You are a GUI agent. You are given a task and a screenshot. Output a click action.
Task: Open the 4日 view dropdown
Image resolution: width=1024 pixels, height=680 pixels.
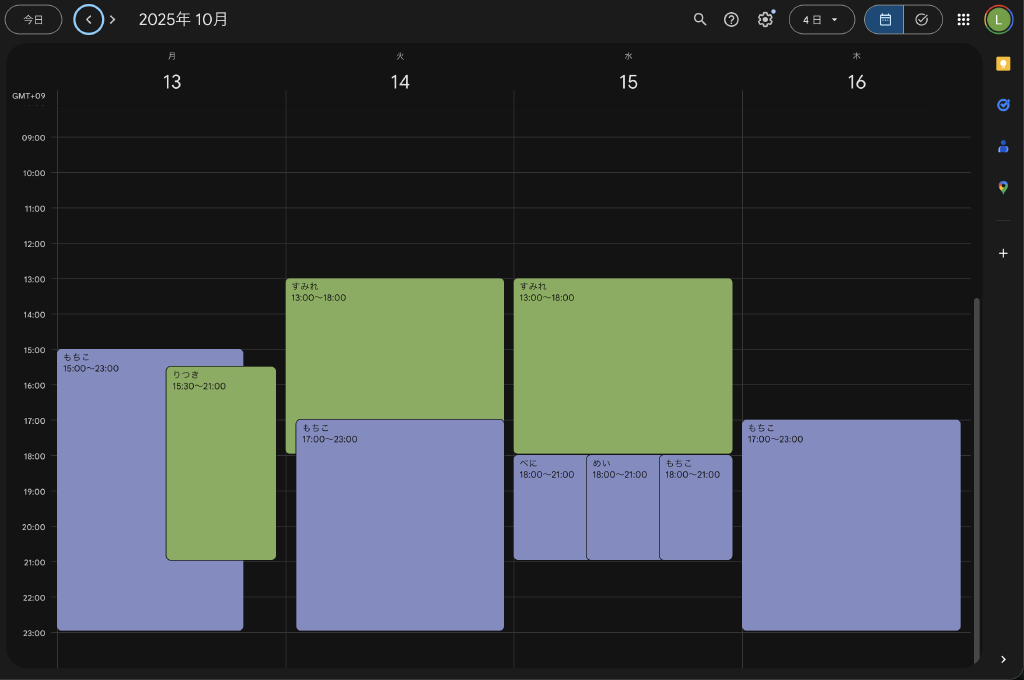pyautogui.click(x=822, y=20)
